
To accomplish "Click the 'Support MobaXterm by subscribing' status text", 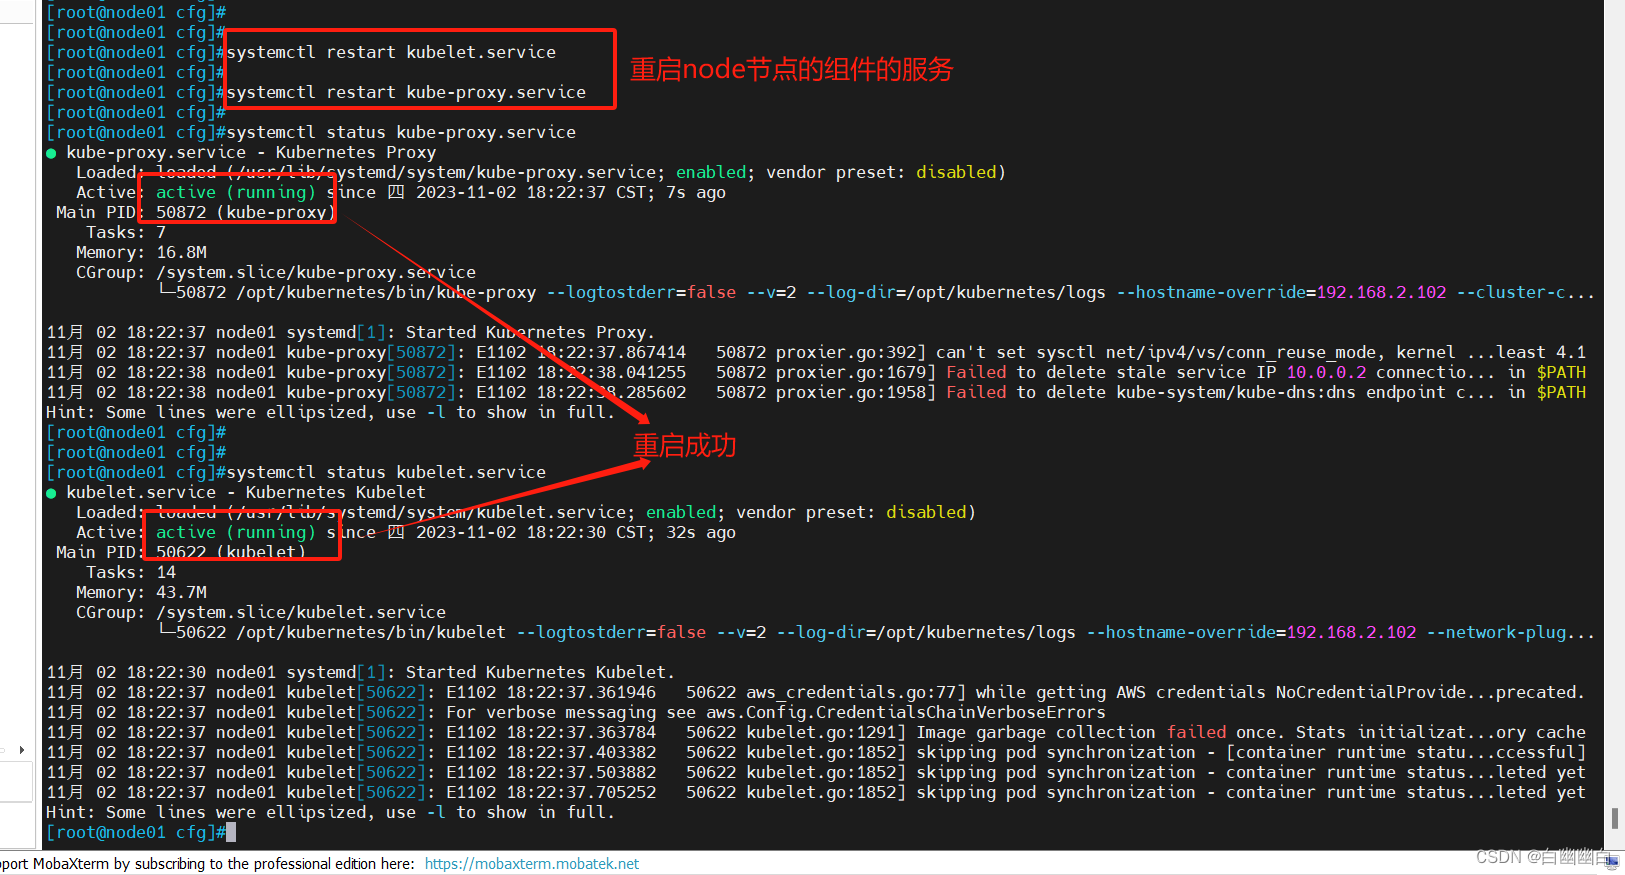I will 207,864.
